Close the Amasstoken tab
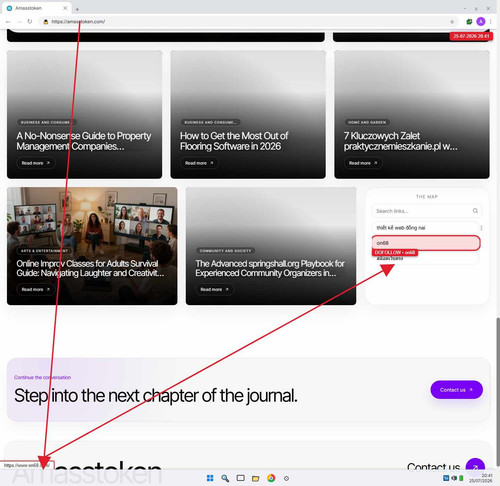The image size is (500, 486). click(65, 8)
